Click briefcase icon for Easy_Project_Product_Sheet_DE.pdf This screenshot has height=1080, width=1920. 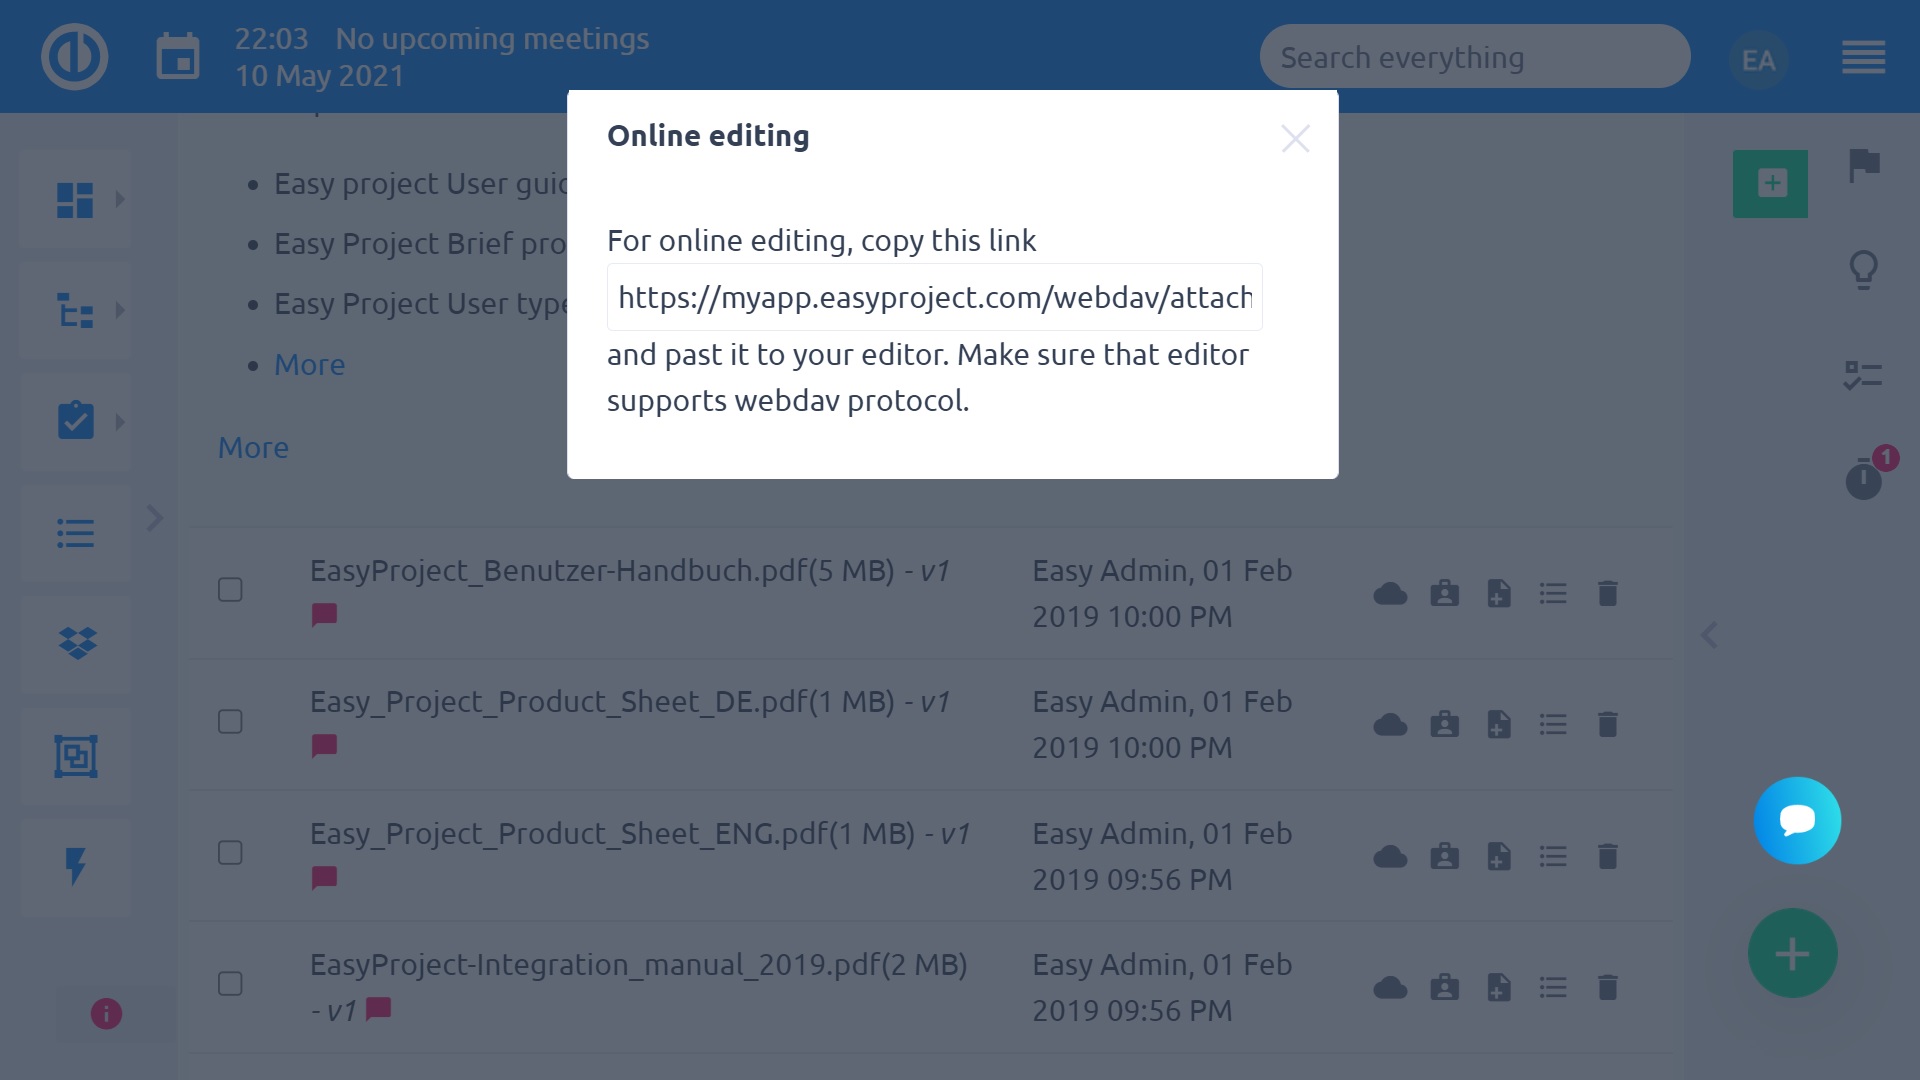point(1444,725)
